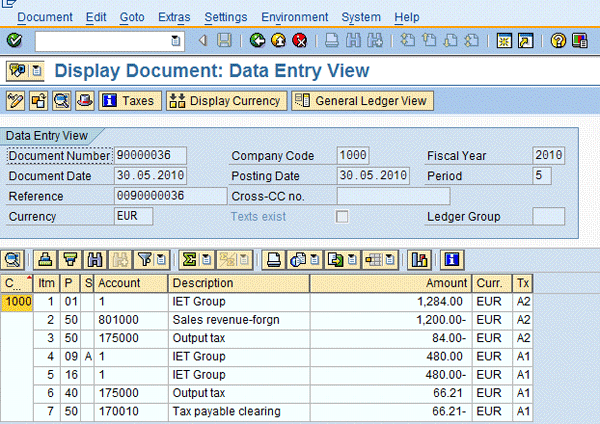Click the yellow Help question mark icon
600x424 pixels.
tap(558, 40)
